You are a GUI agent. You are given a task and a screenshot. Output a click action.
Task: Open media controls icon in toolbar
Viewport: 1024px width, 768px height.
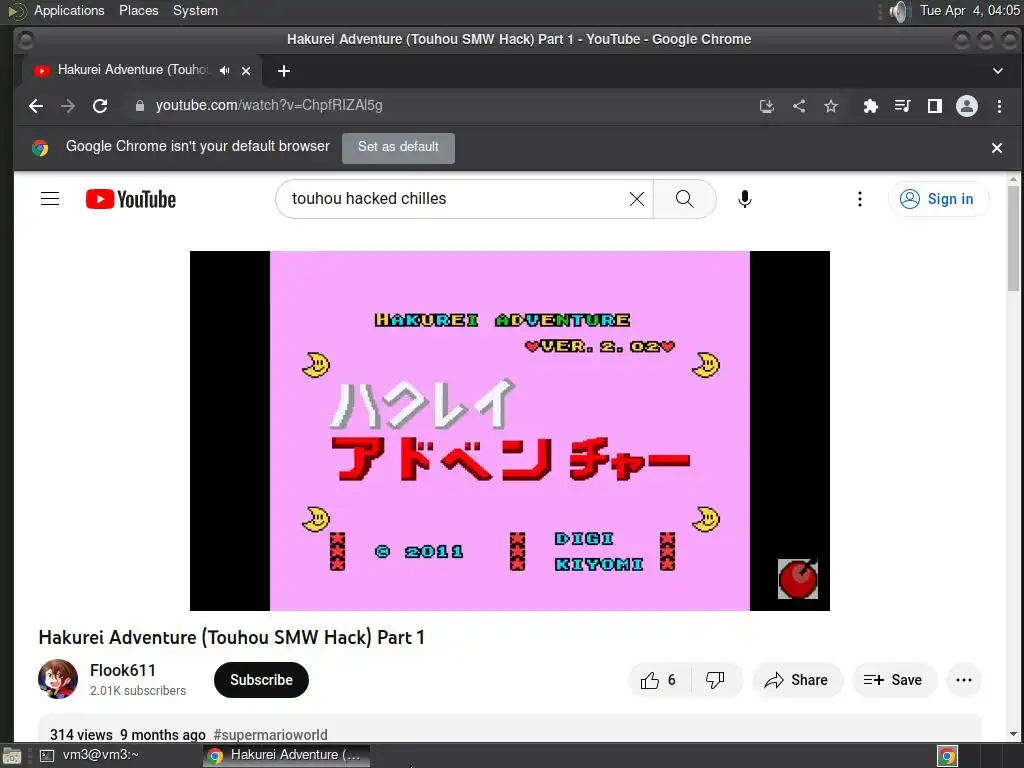pyautogui.click(x=903, y=106)
